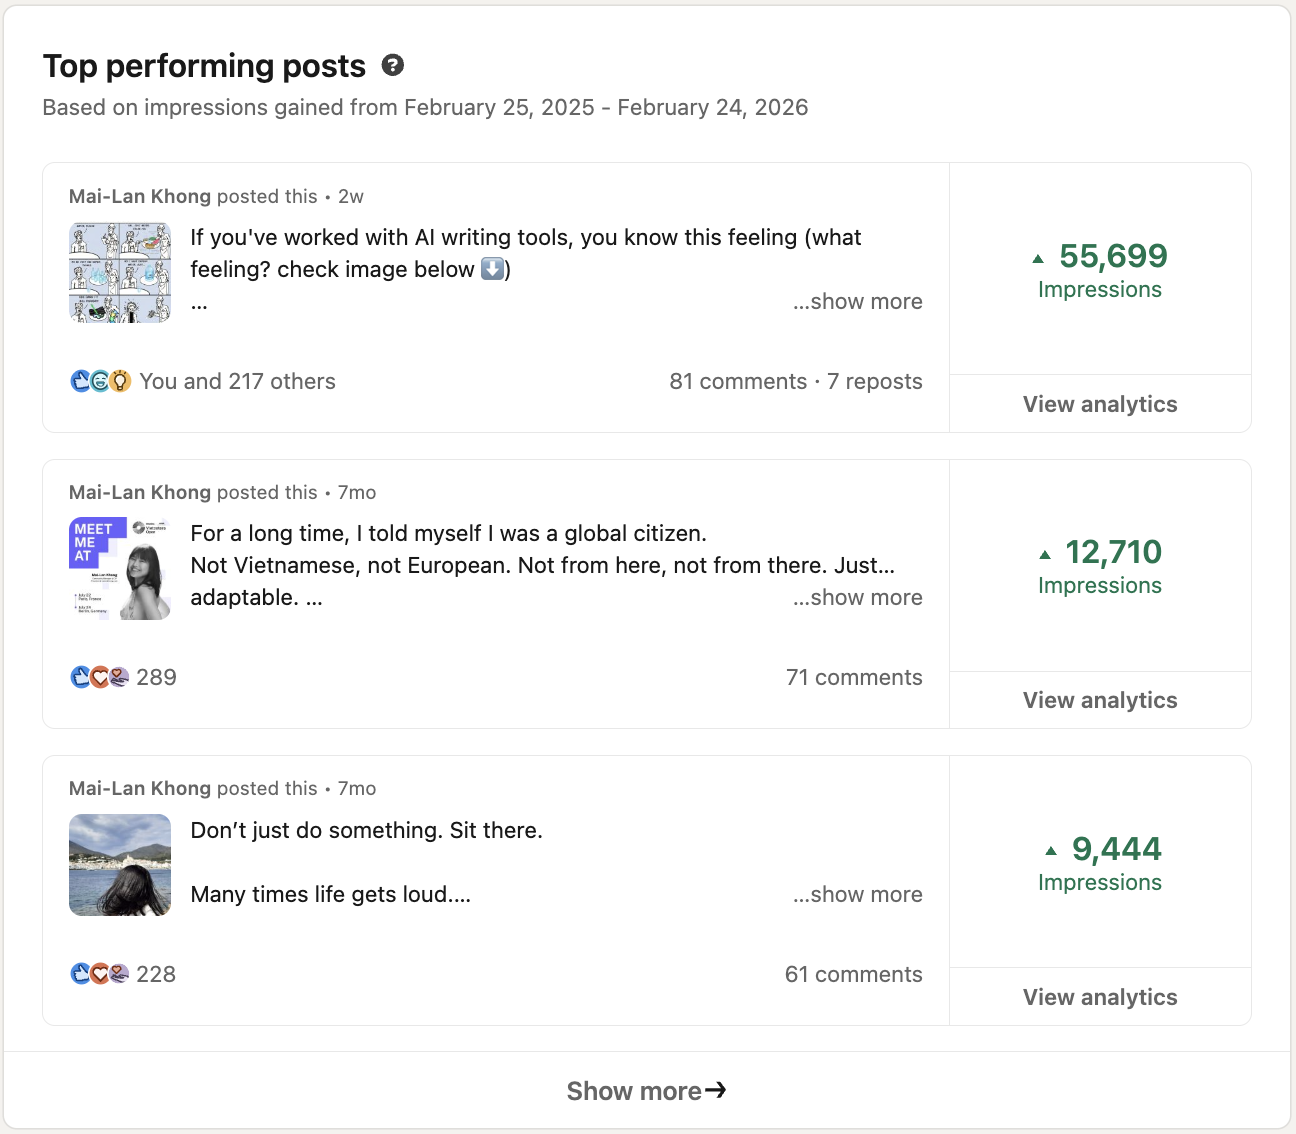Click the thumbs-up Like reaction icon on first post

(80, 381)
